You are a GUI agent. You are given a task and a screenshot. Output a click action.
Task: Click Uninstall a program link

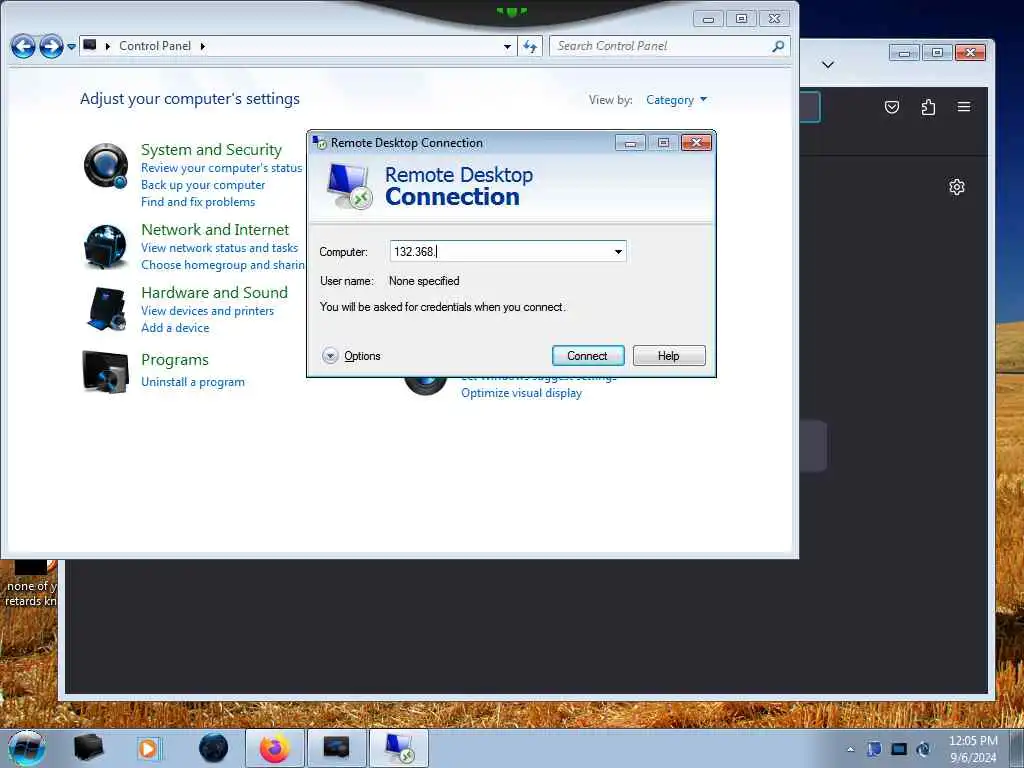(x=193, y=382)
